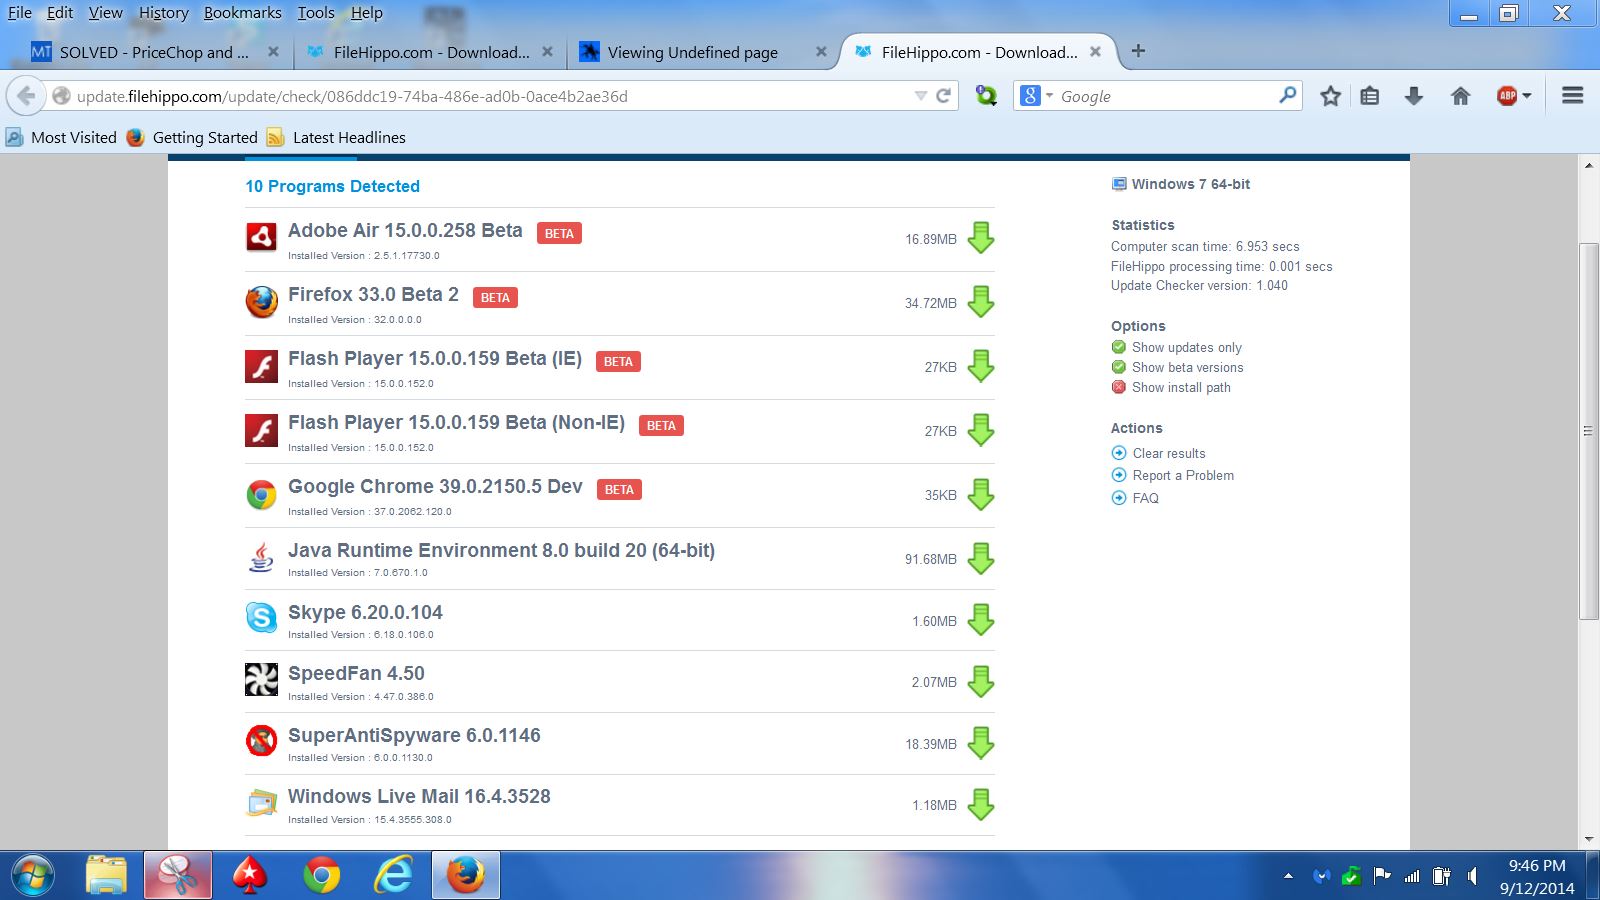The image size is (1600, 900).
Task: Download Java Runtime Environment 8.0 green arrow
Action: coord(981,558)
